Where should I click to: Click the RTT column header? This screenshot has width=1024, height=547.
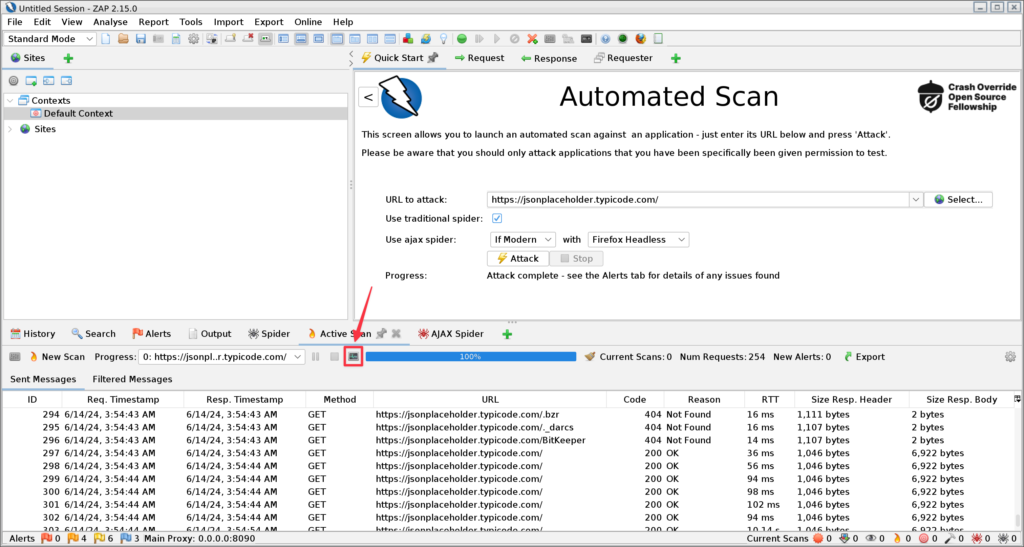(x=769, y=399)
